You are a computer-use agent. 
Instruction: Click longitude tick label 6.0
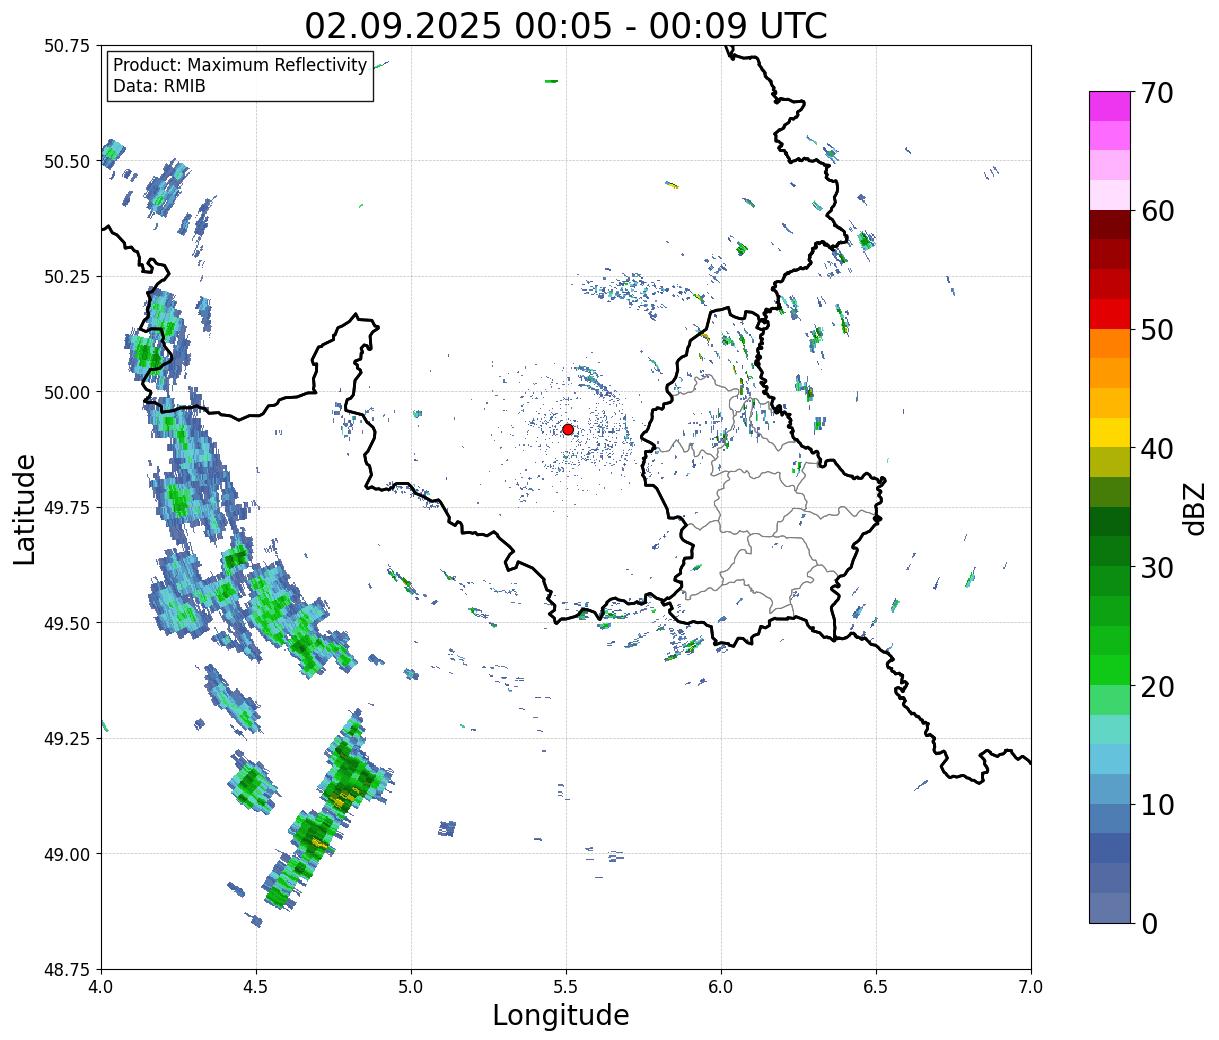point(721,987)
